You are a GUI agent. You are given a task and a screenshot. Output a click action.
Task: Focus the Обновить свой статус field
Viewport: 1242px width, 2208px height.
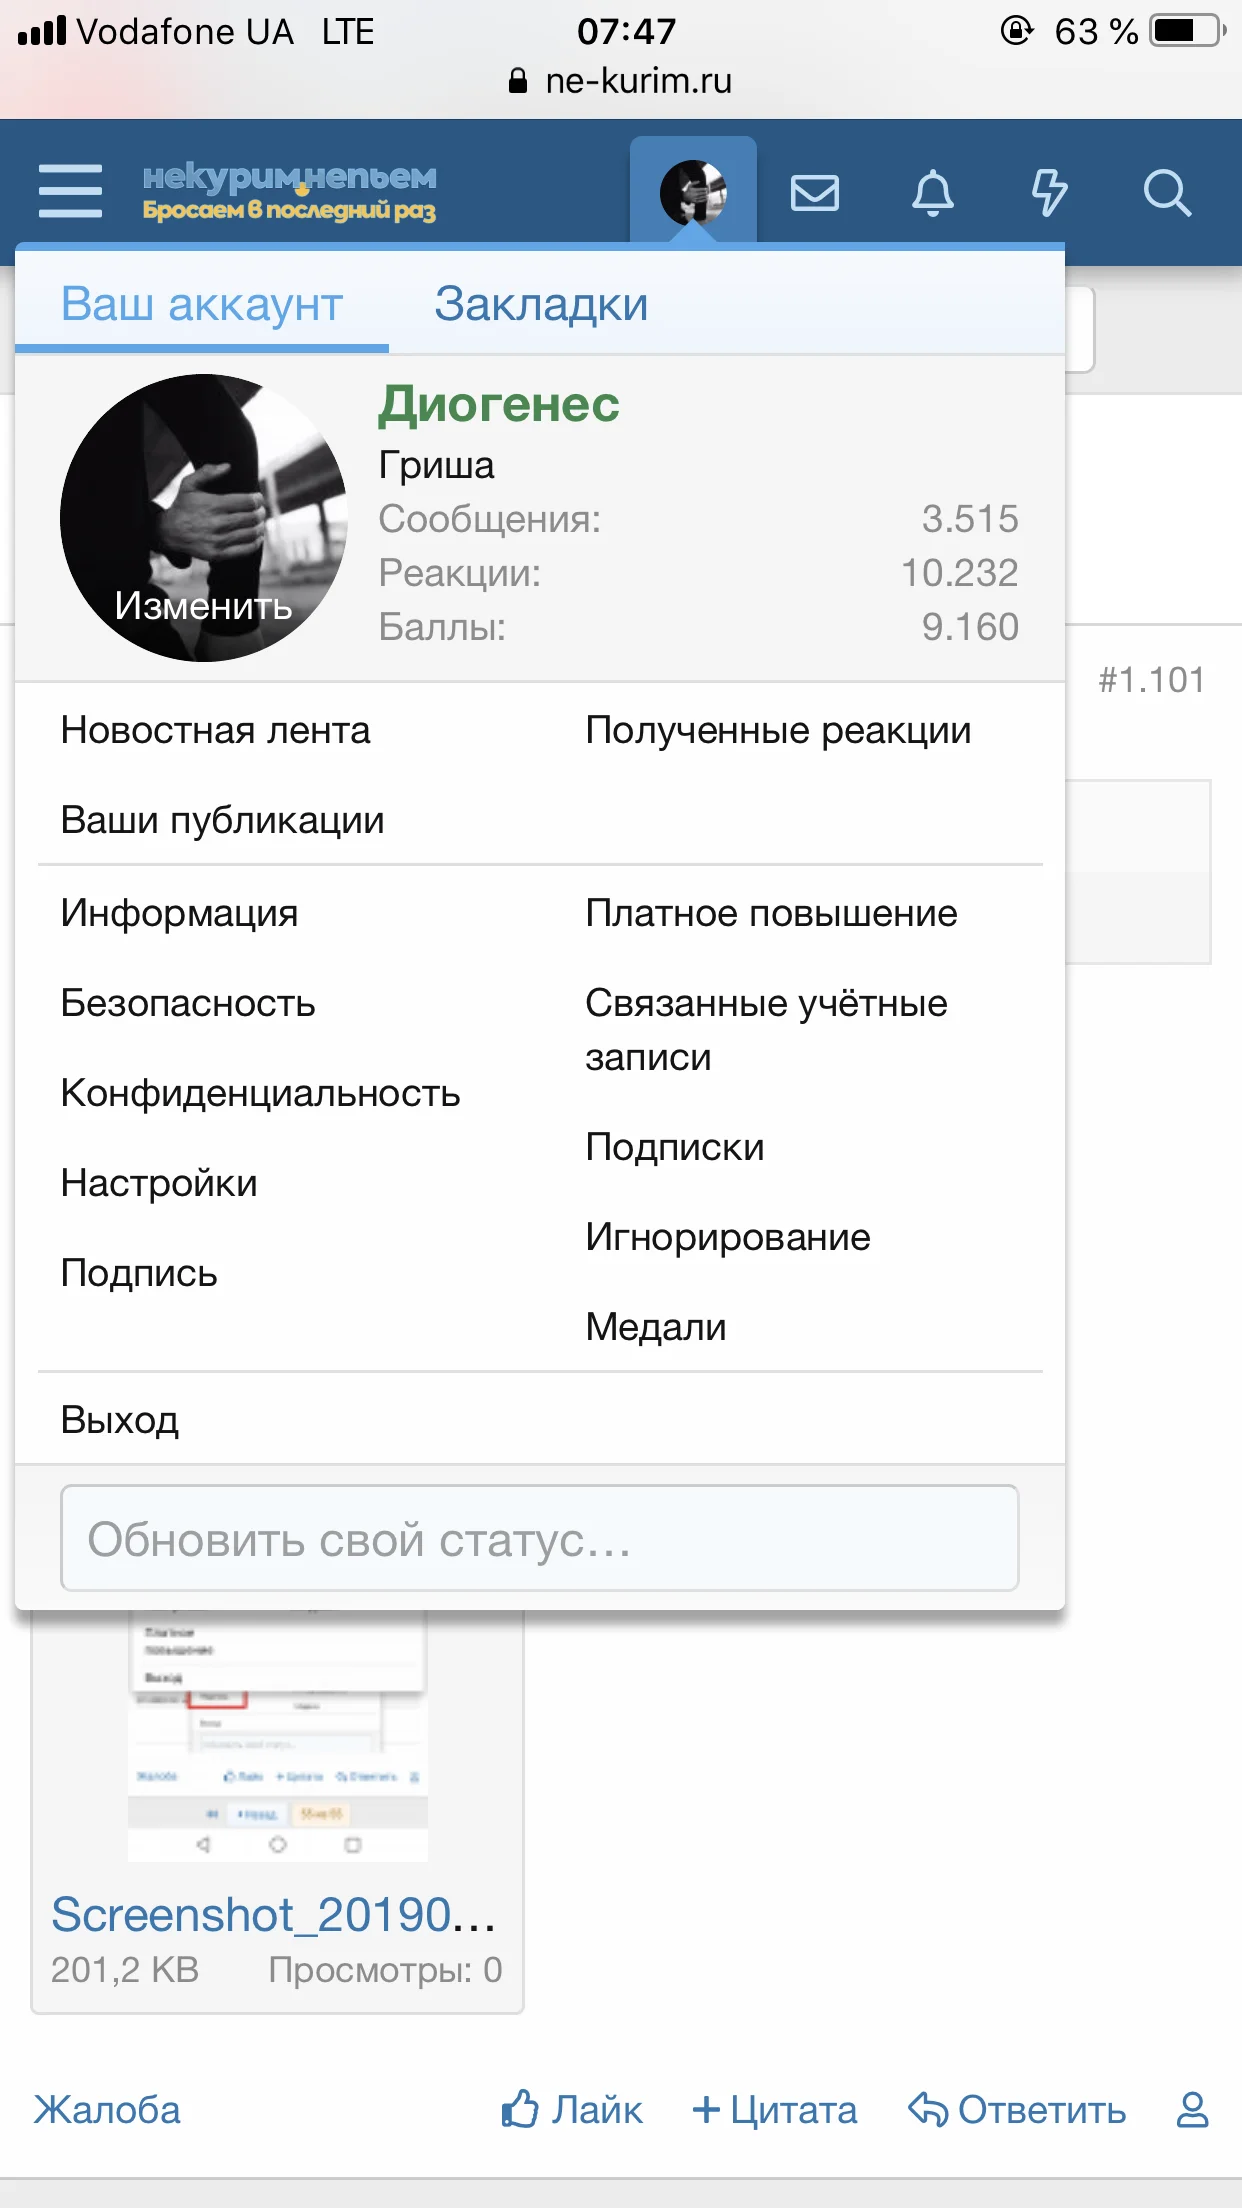point(540,1538)
